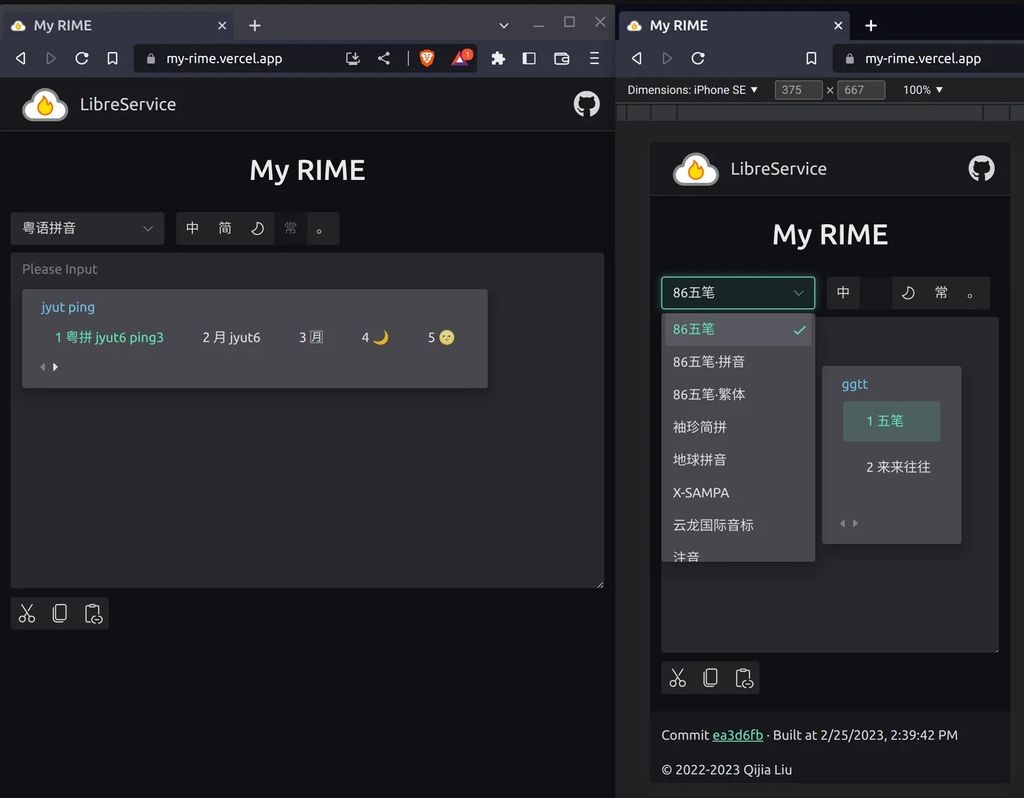The height and width of the screenshot is (798, 1024).
Task: Toggle half-moon half/full width shape button in left window
Action: tap(257, 228)
